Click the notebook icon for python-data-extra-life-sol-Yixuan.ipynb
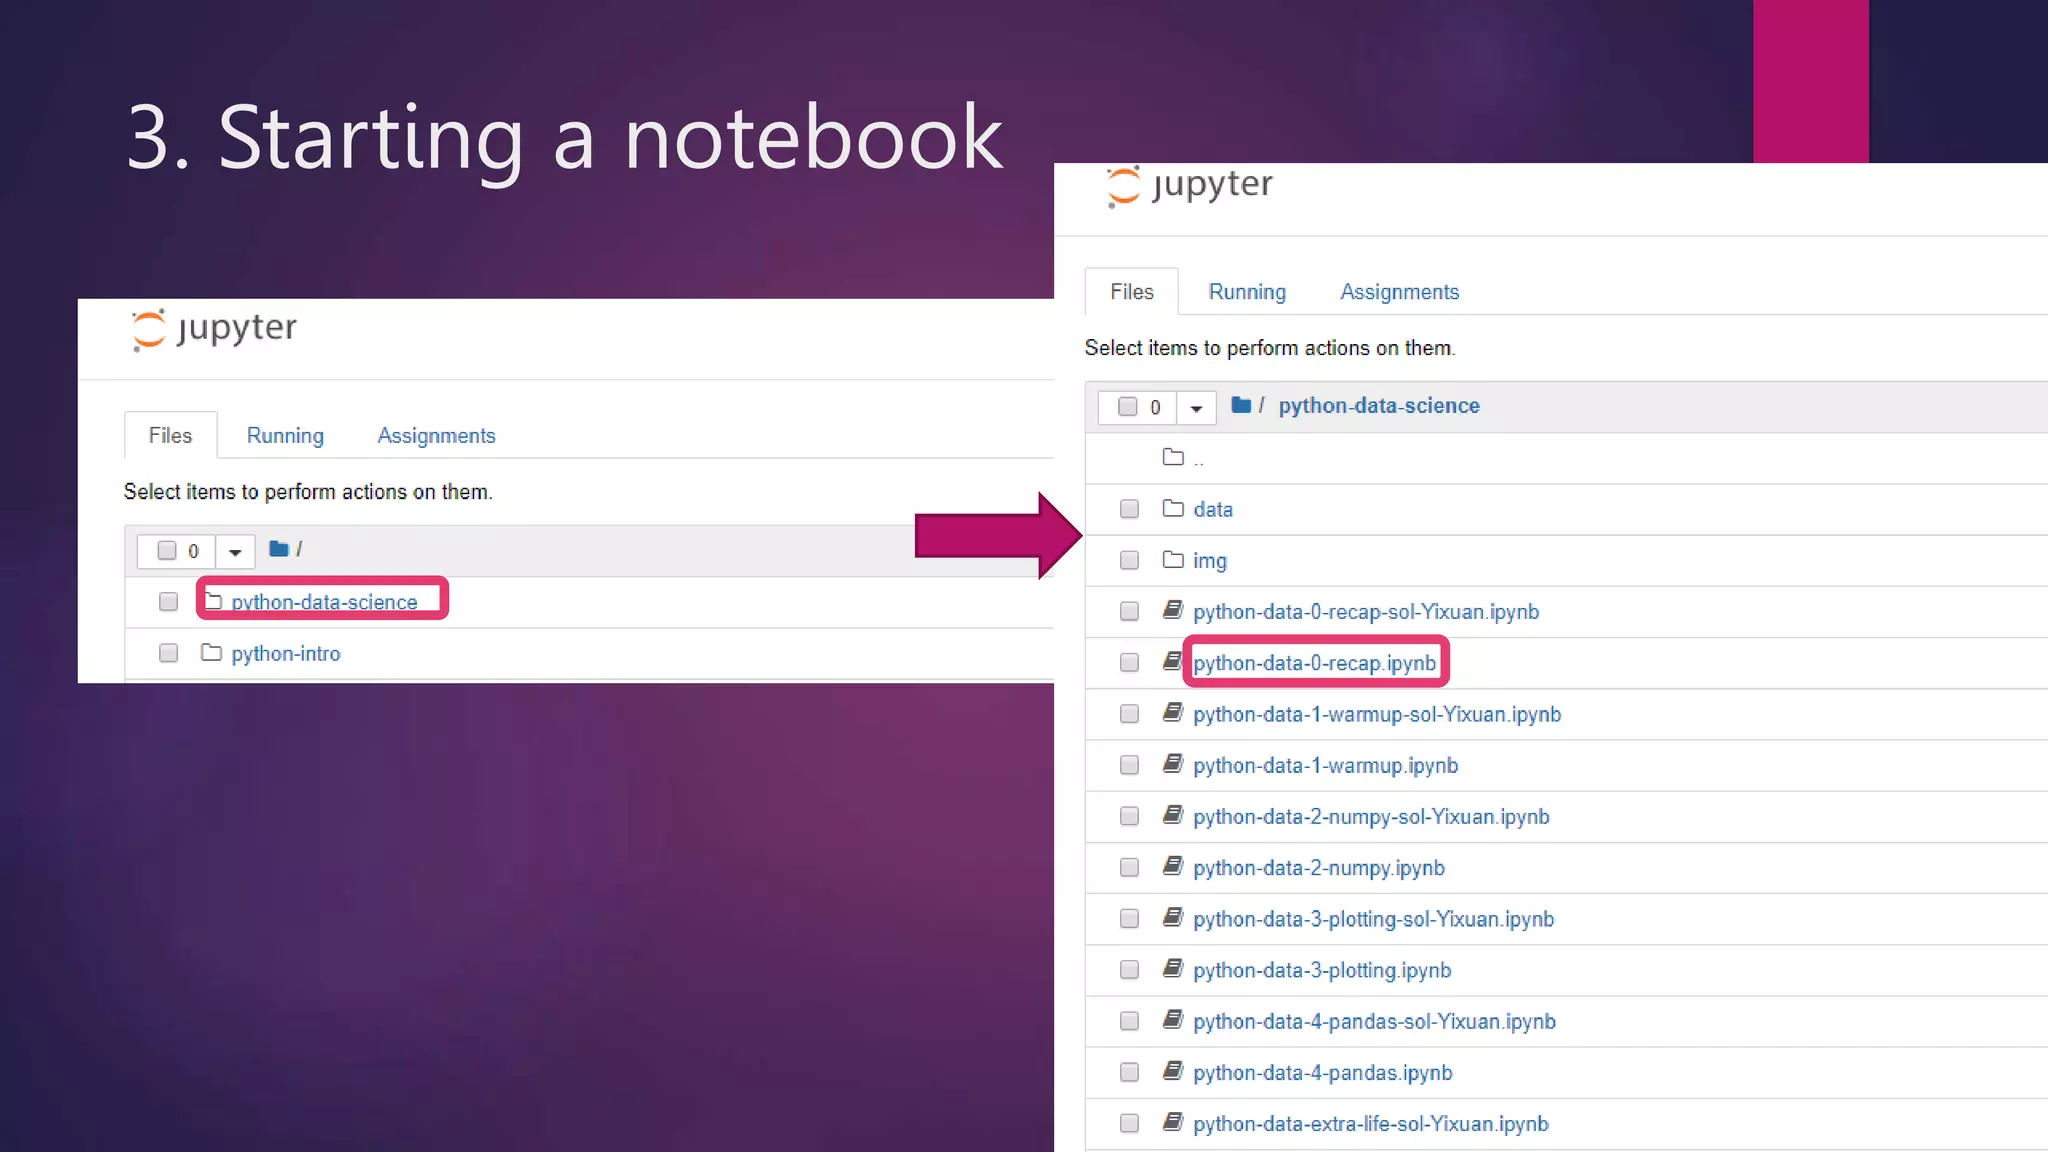 tap(1173, 1122)
